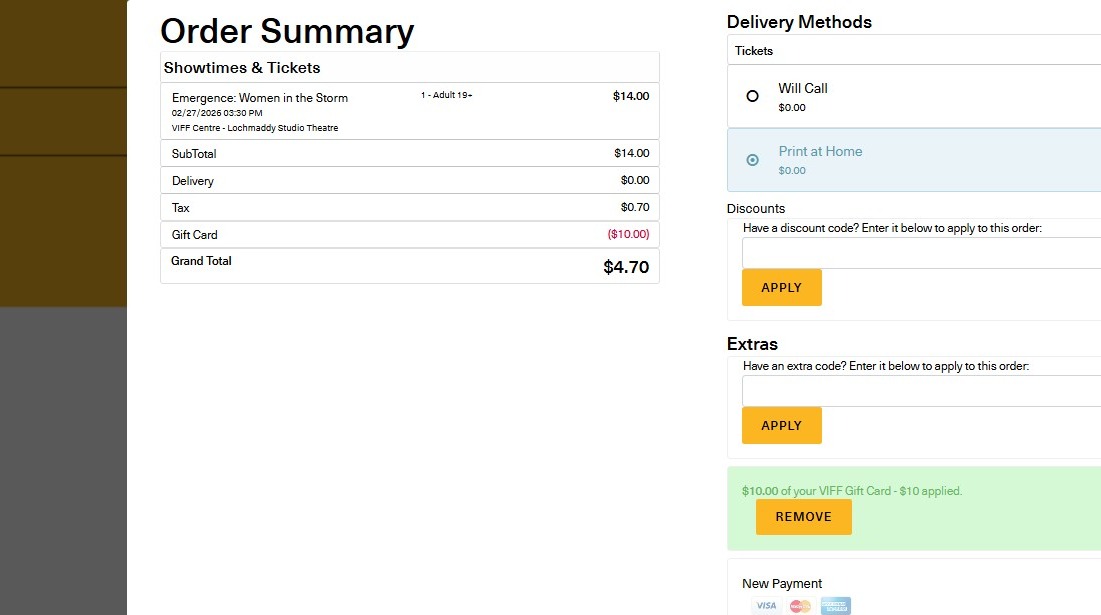Click the SubTotal row

[409, 153]
